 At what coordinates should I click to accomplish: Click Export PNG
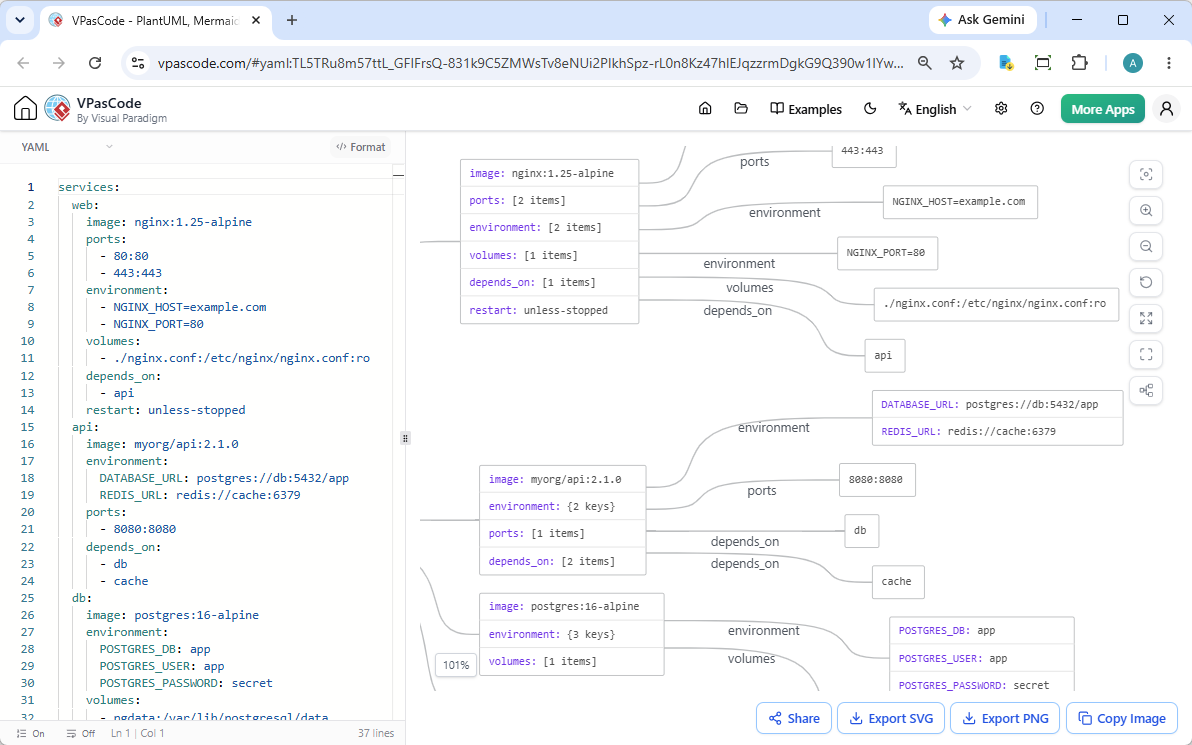[x=1005, y=718]
